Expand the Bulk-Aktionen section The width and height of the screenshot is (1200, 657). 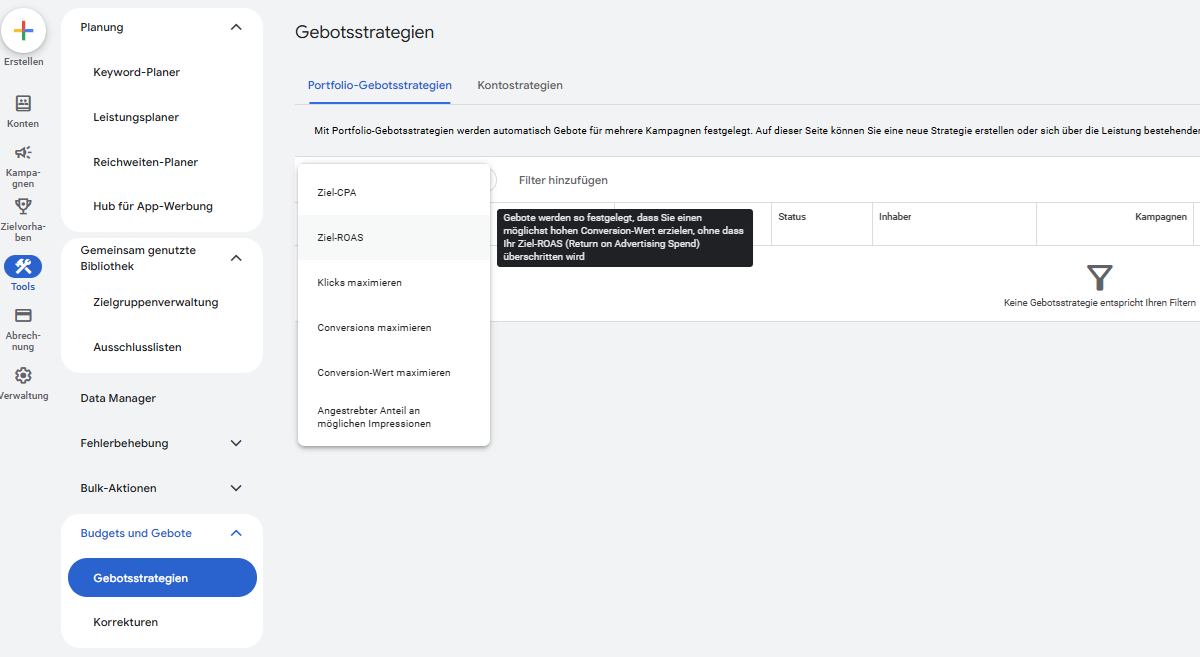[x=236, y=488]
